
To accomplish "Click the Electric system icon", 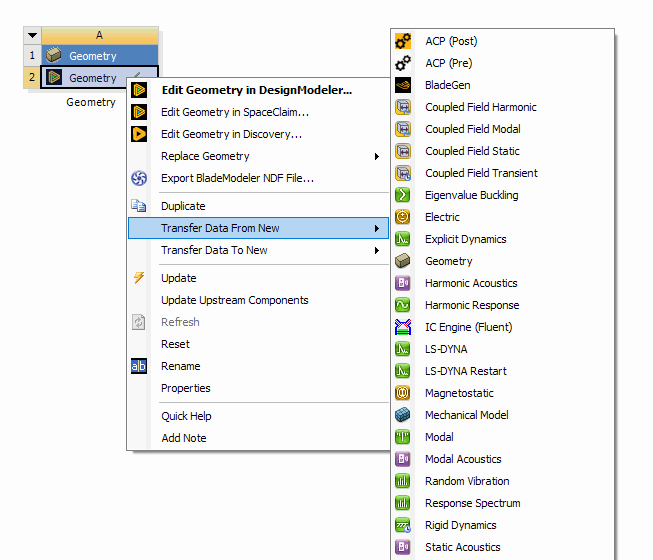I will tap(403, 217).
